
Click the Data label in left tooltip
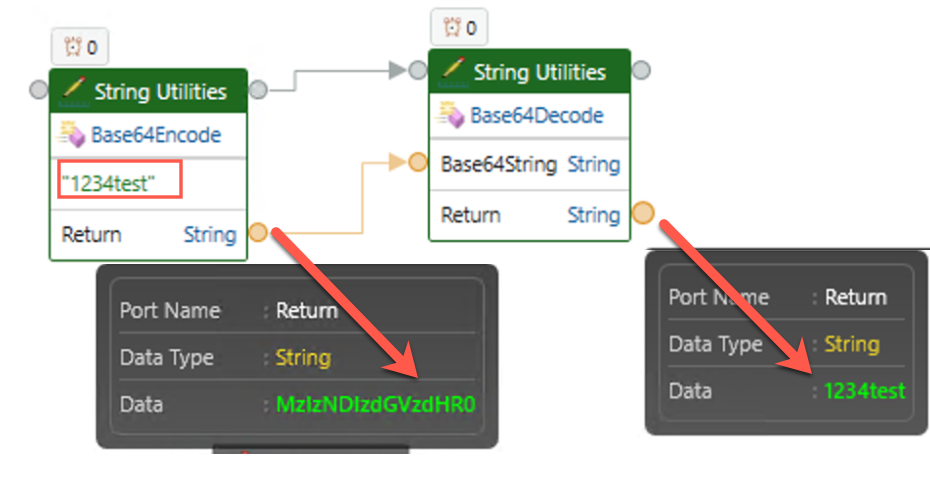pyautogui.click(x=141, y=404)
